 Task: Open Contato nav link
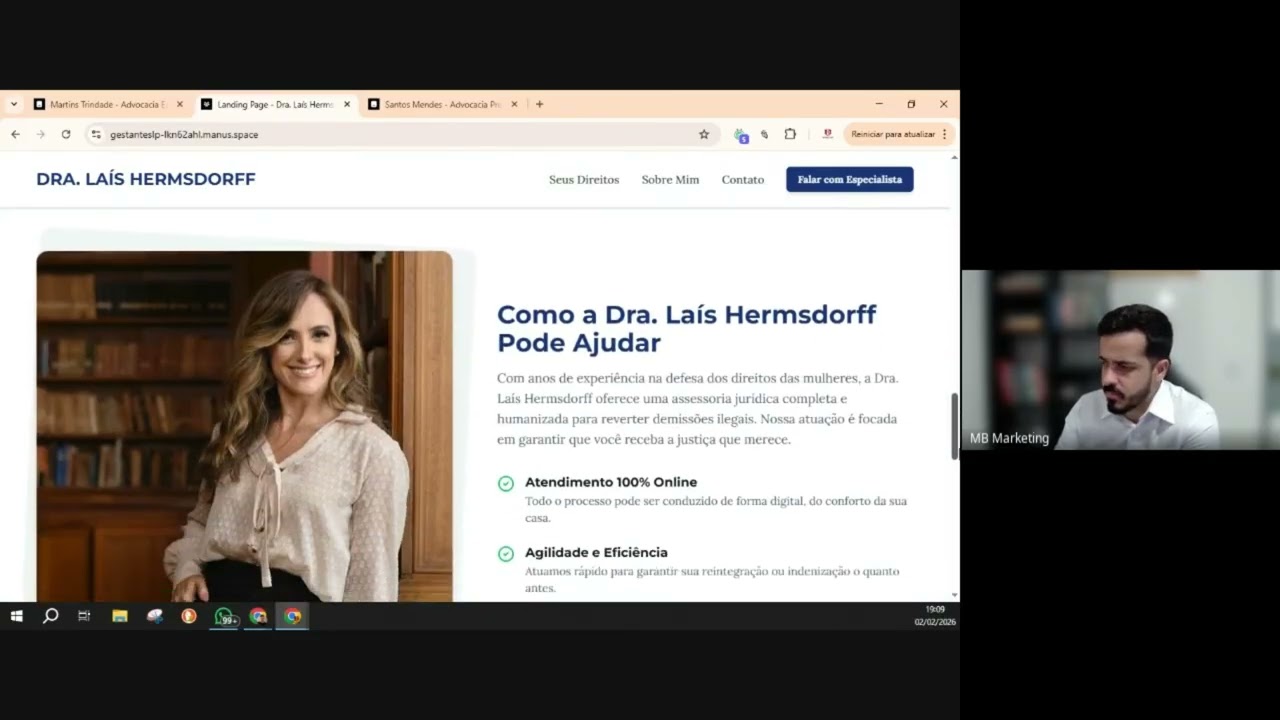[x=743, y=180]
